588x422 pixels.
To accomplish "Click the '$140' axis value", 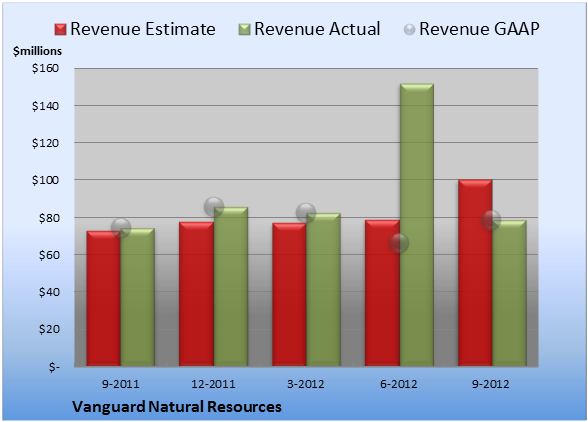I will [x=45, y=106].
